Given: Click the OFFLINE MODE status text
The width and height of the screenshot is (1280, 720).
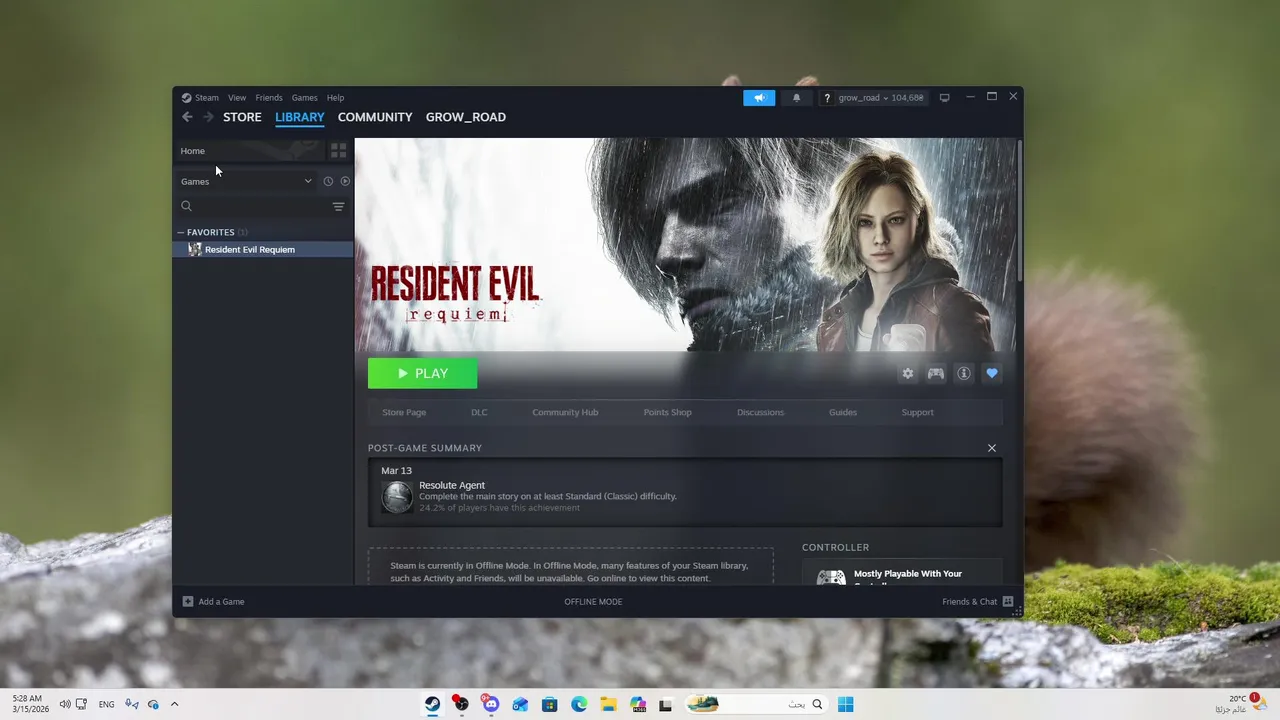Looking at the screenshot, I should click(x=593, y=601).
